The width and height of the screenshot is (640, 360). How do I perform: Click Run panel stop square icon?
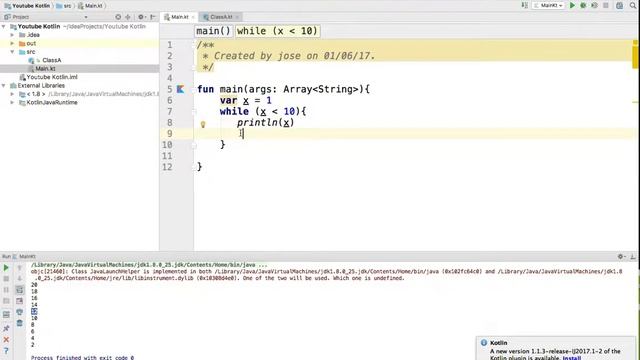click(x=6, y=279)
